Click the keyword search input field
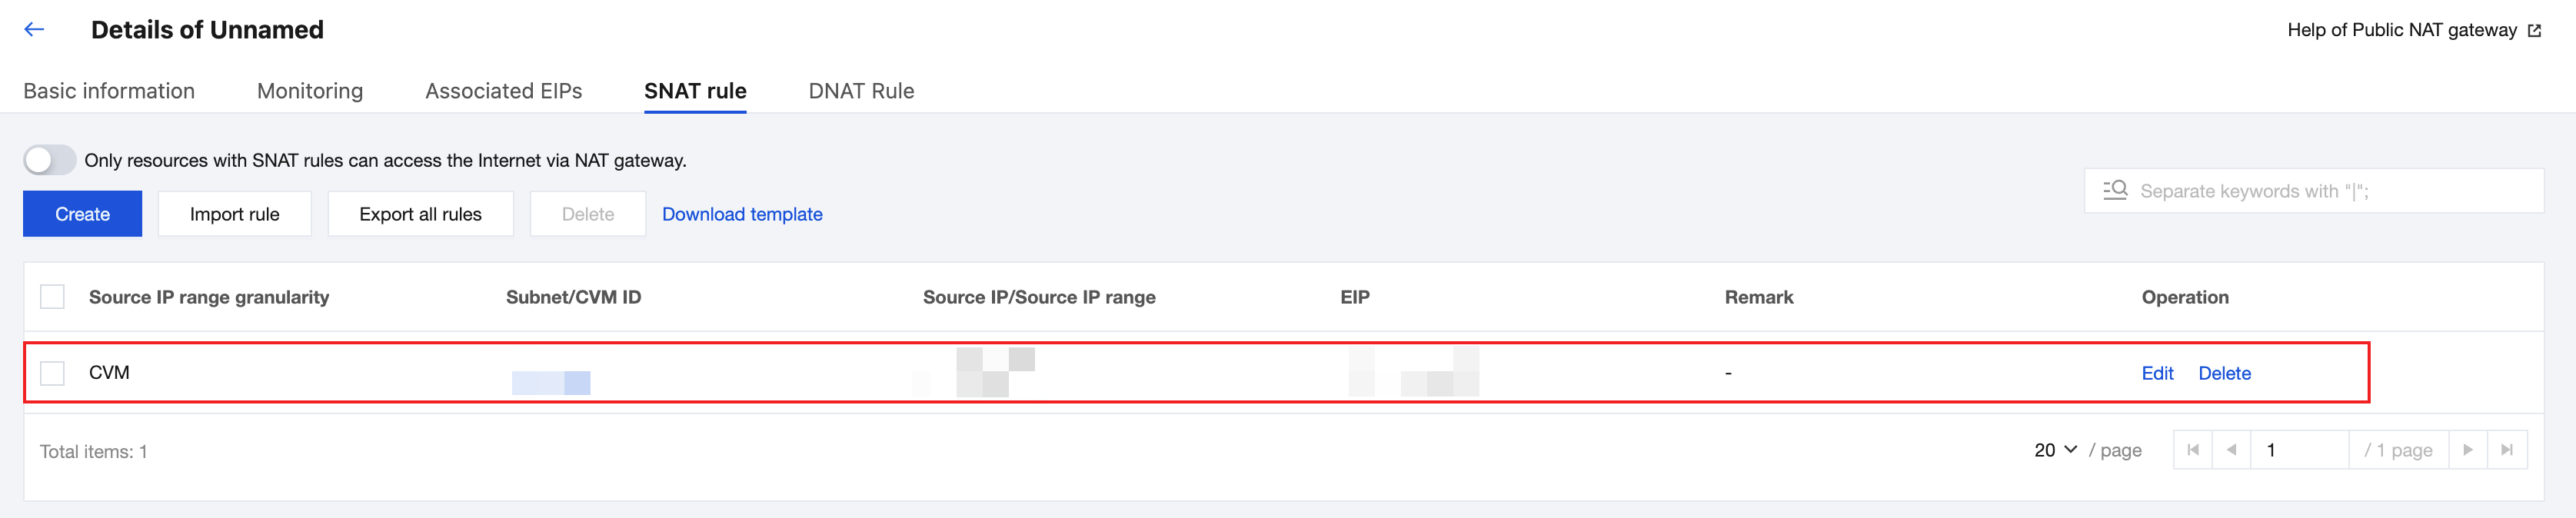 pos(2330,191)
